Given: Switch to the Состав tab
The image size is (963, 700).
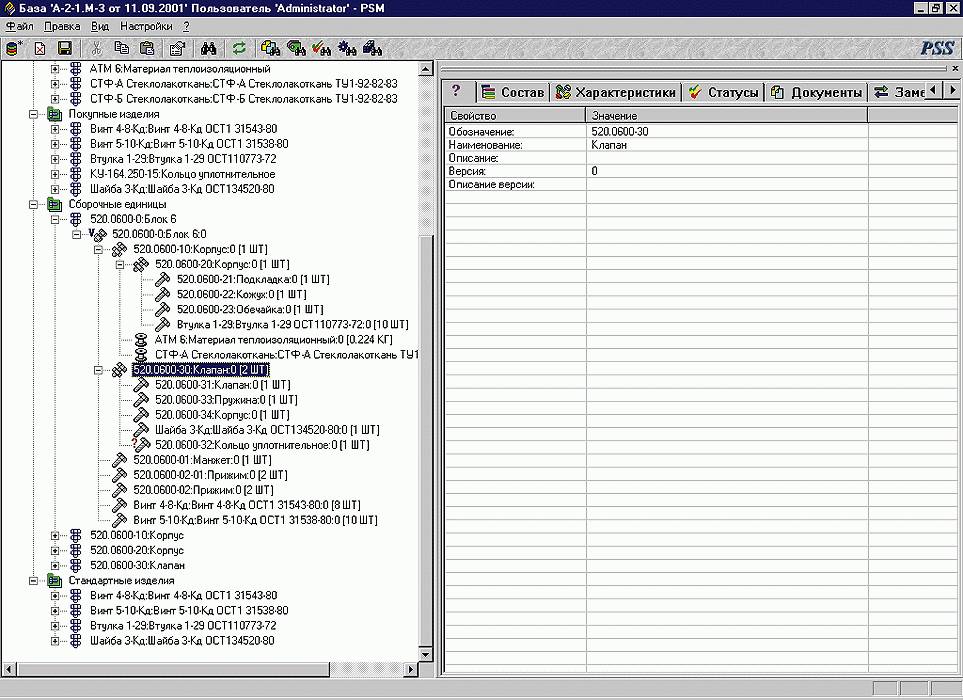Looking at the screenshot, I should (x=512, y=92).
